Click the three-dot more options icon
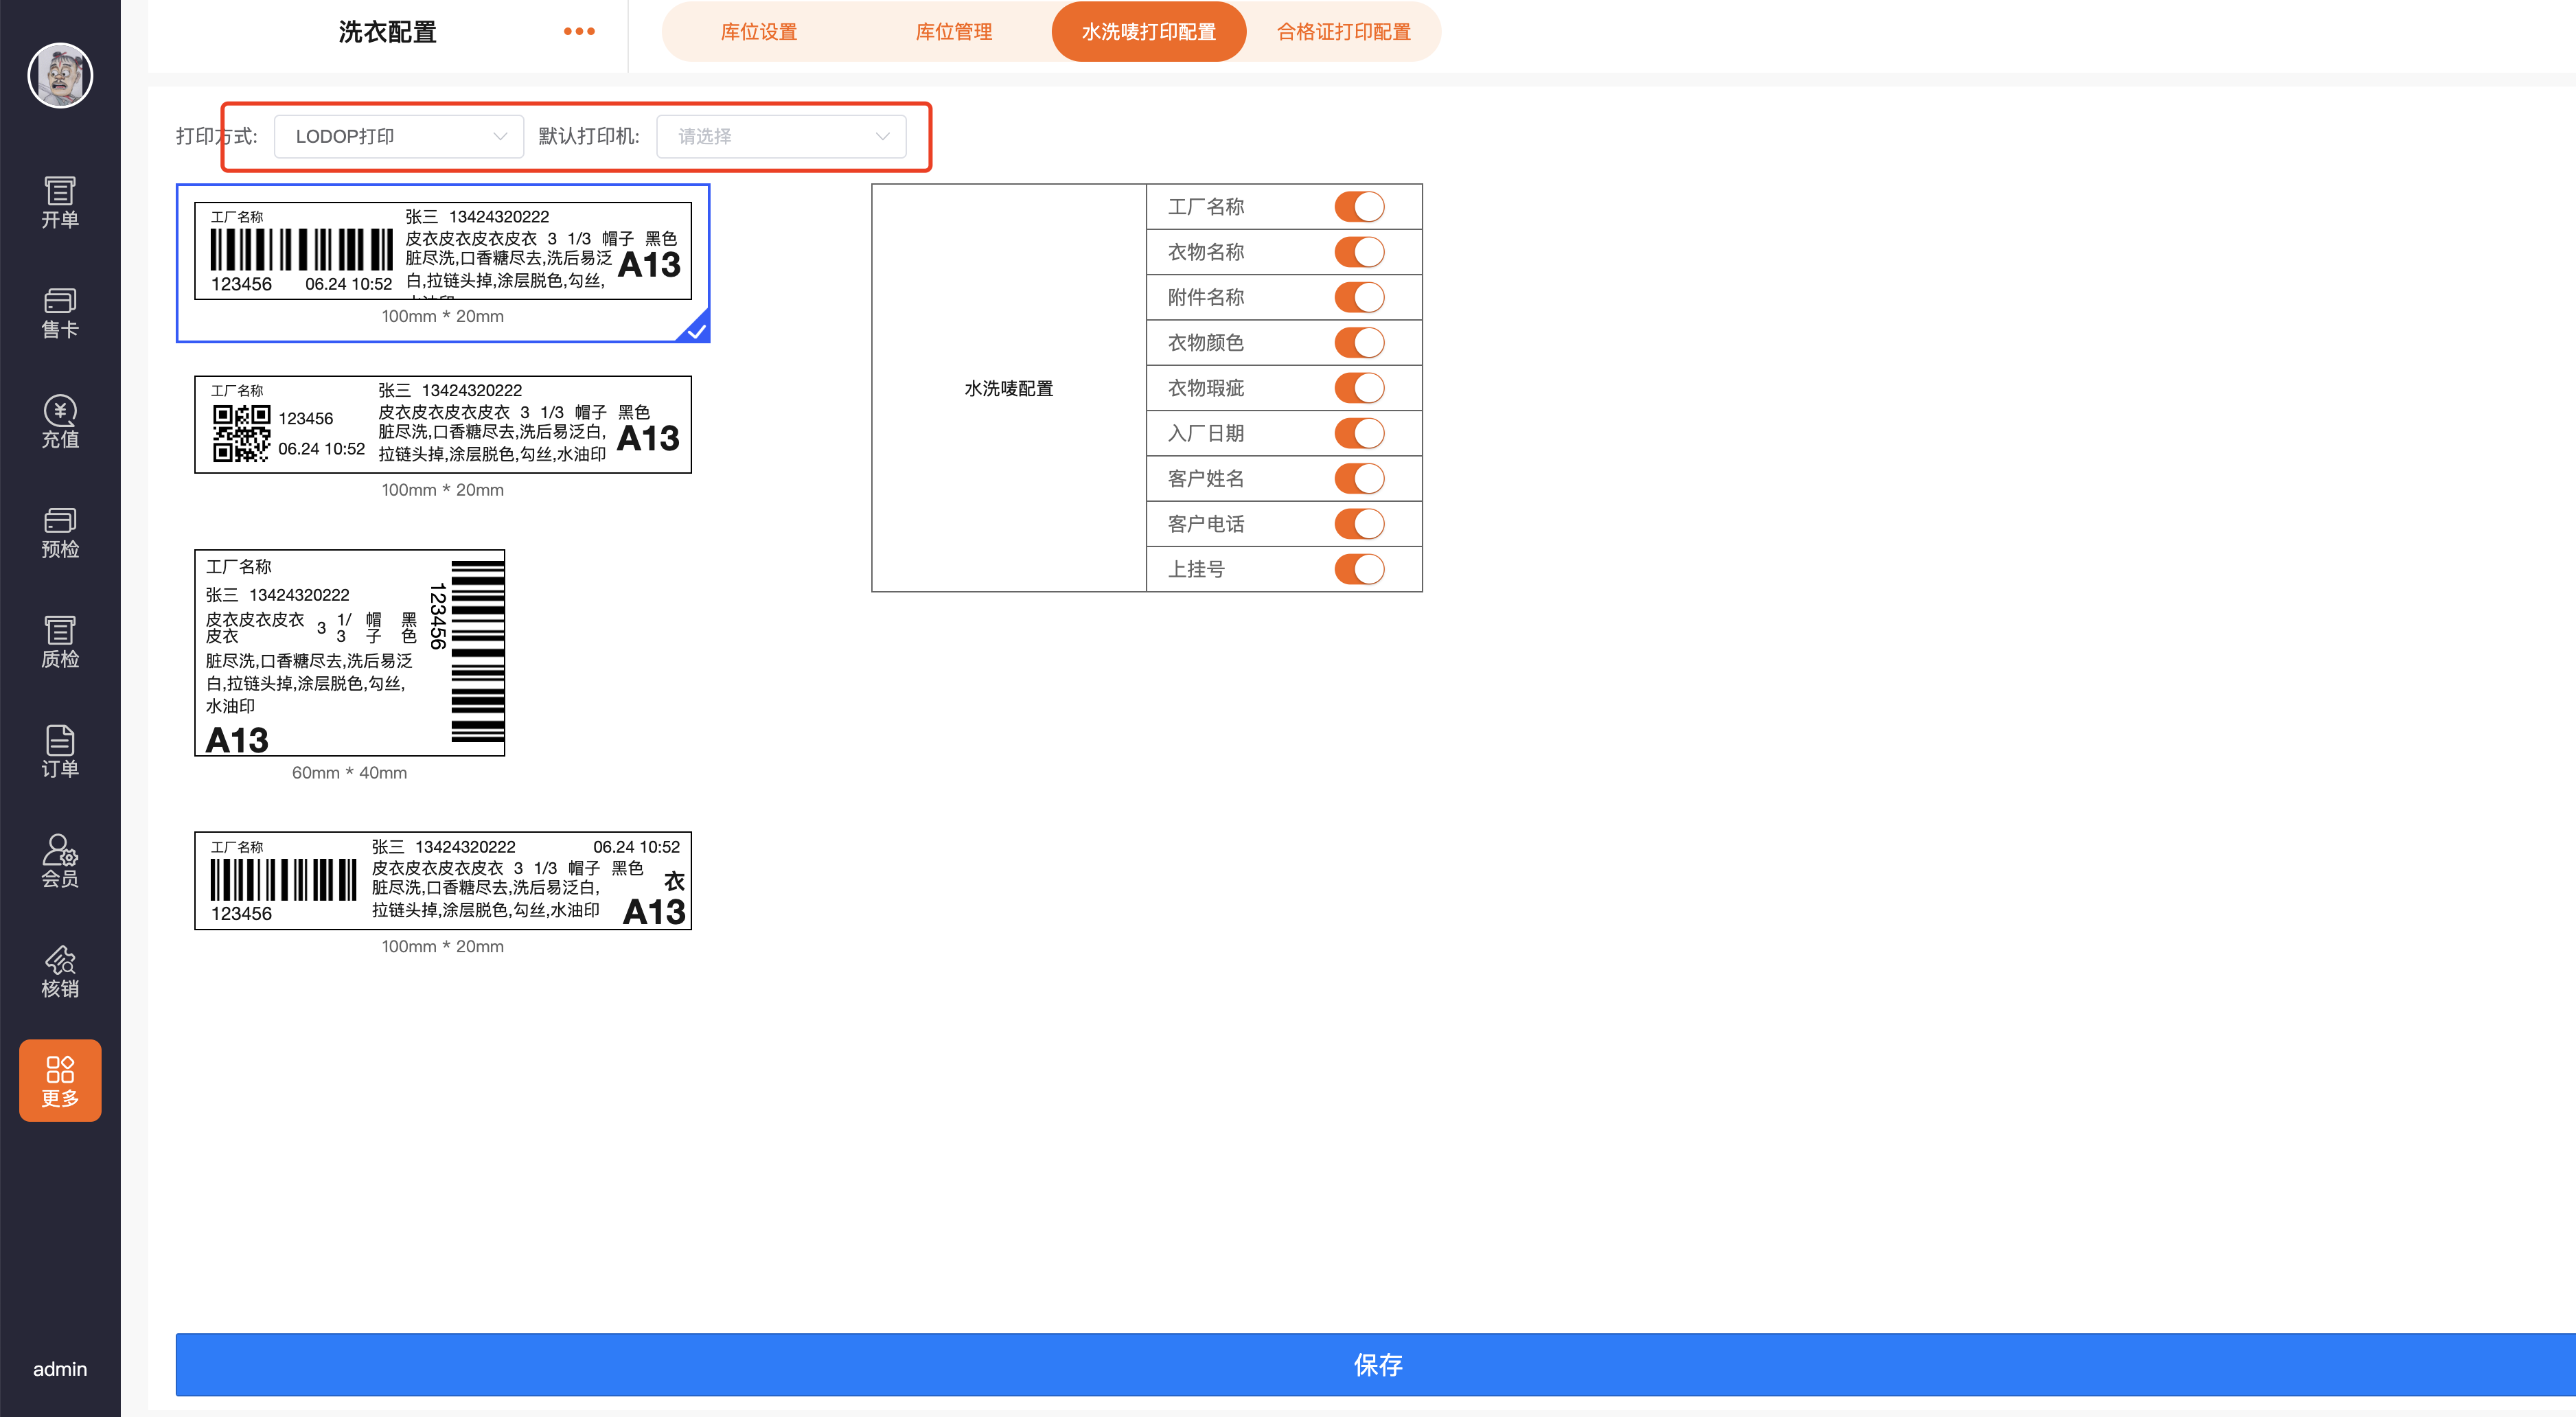 pos(579,31)
